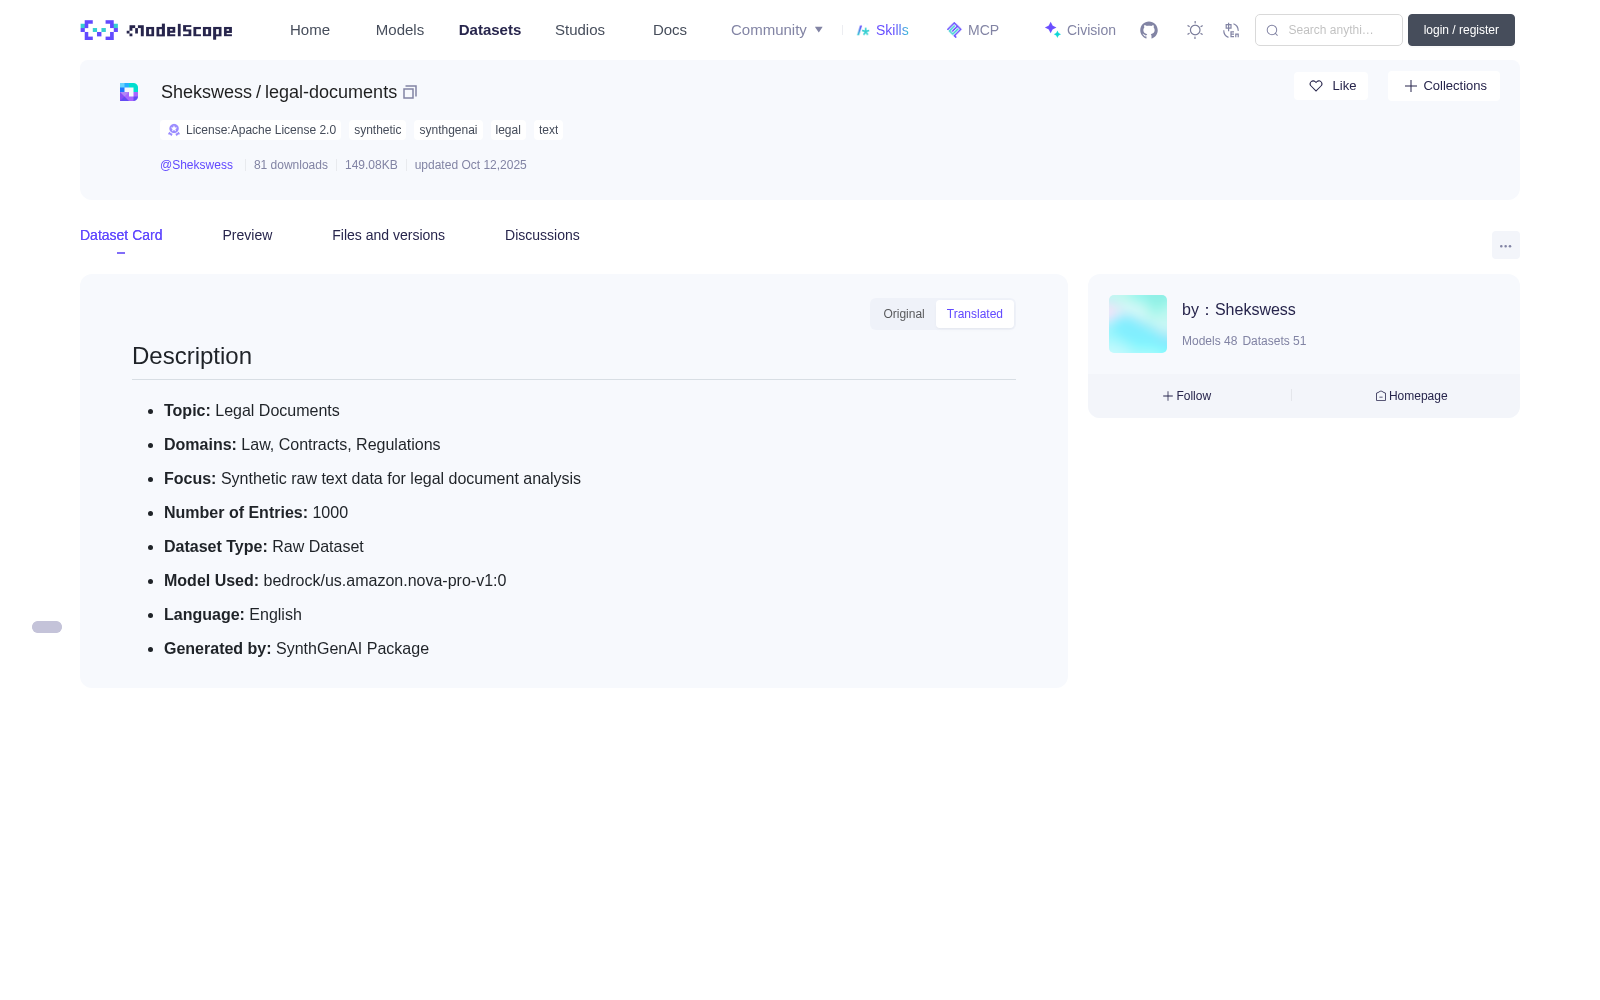This screenshot has width=1600, height=1000.
Task: Click the 81 downloads text
Action: pos(291,165)
